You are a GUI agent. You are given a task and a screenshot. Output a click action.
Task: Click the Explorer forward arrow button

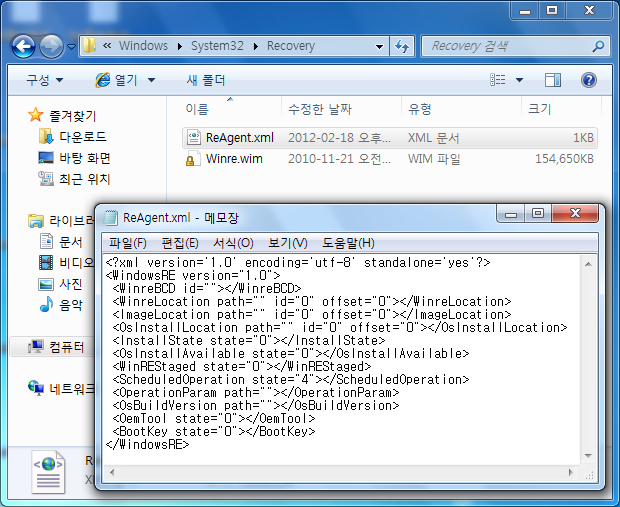pos(51,47)
